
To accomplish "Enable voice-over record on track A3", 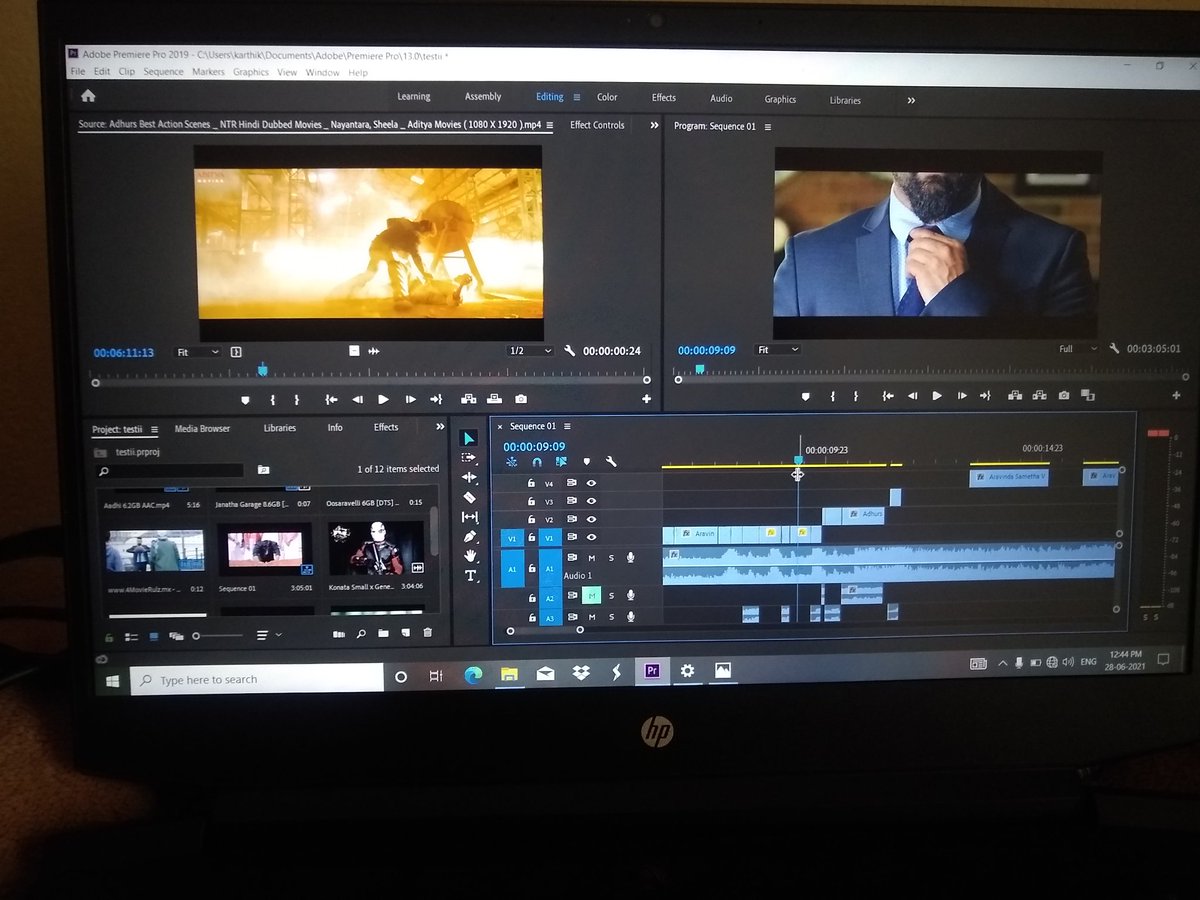I will tap(630, 617).
